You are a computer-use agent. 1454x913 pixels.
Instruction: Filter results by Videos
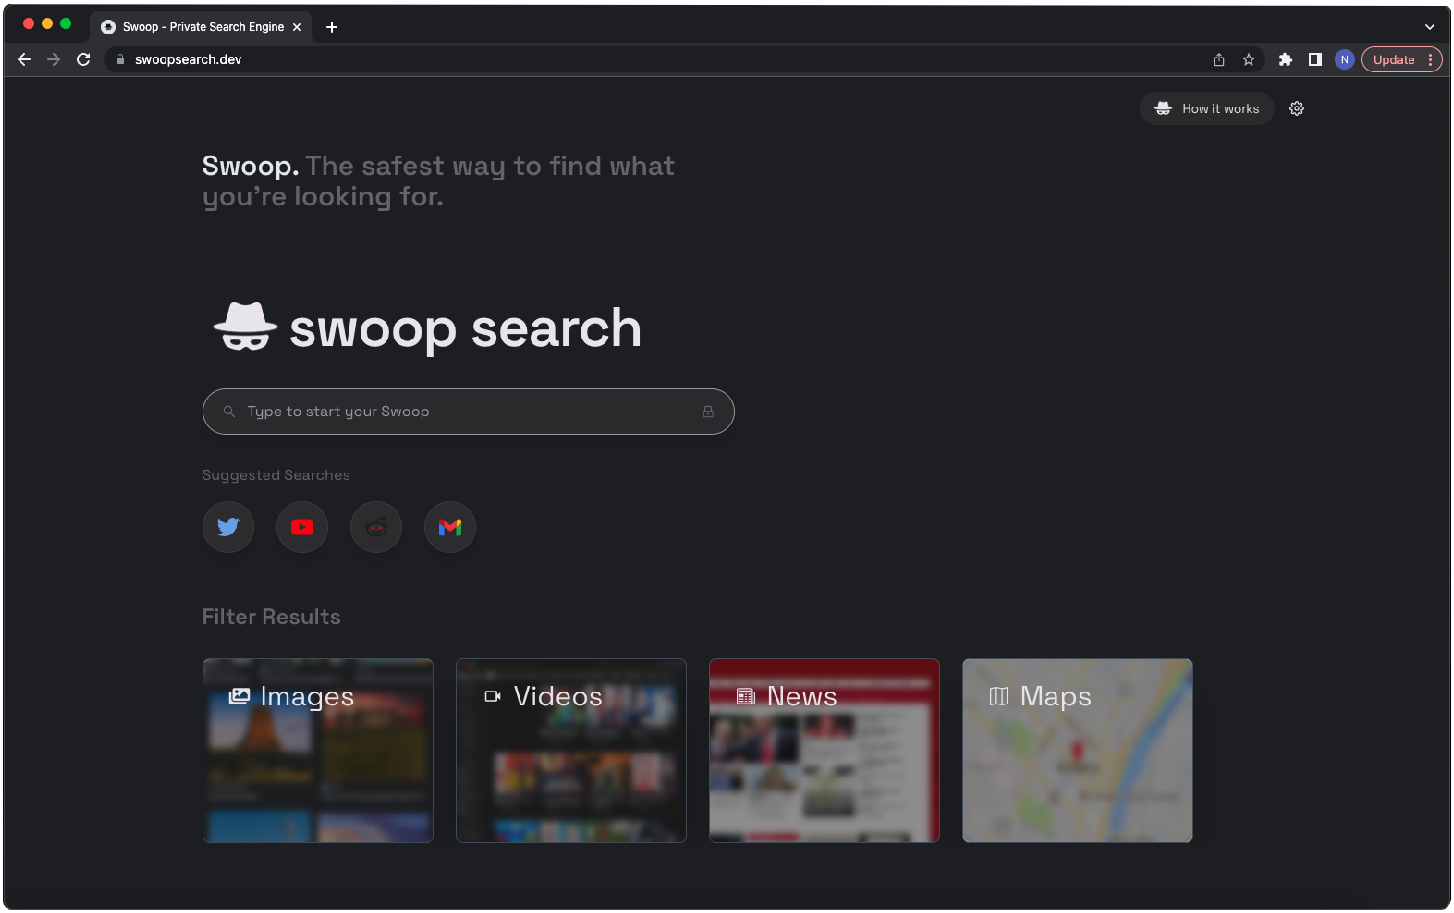tap(571, 750)
